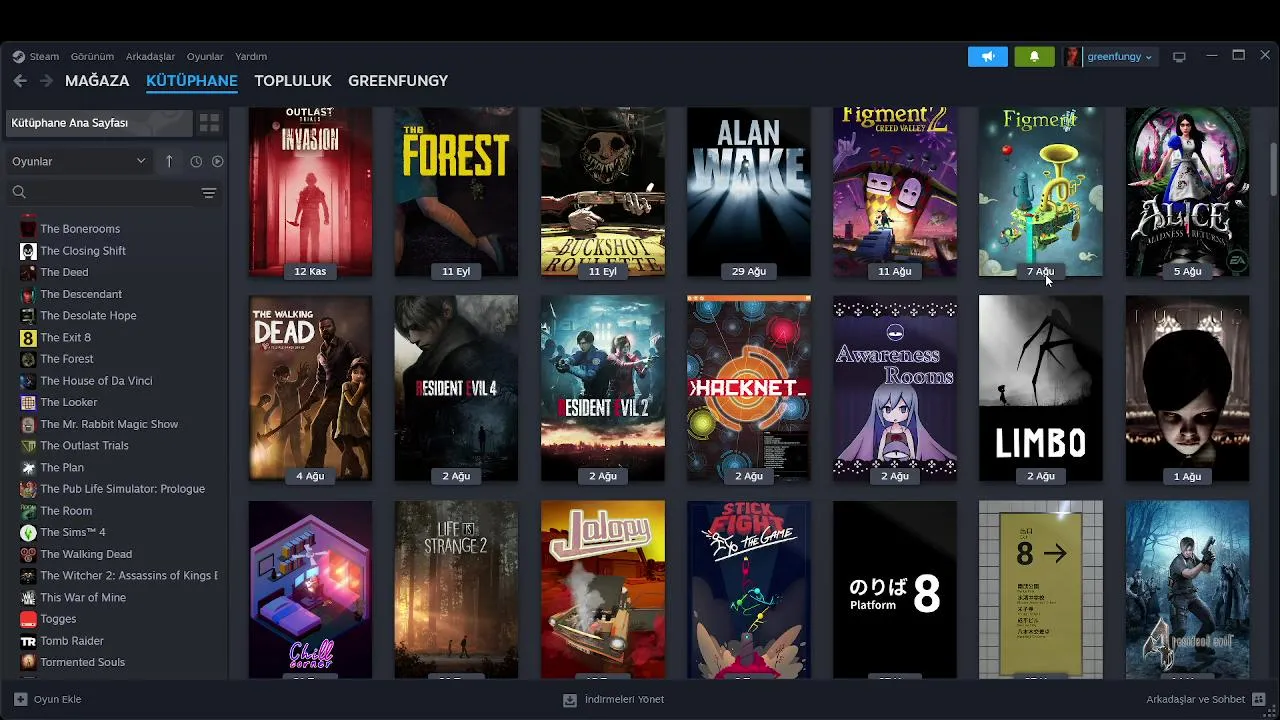Open Arkadaşlar ve Sohbet
Screen dimensions: 1280x720
(x=1206, y=700)
